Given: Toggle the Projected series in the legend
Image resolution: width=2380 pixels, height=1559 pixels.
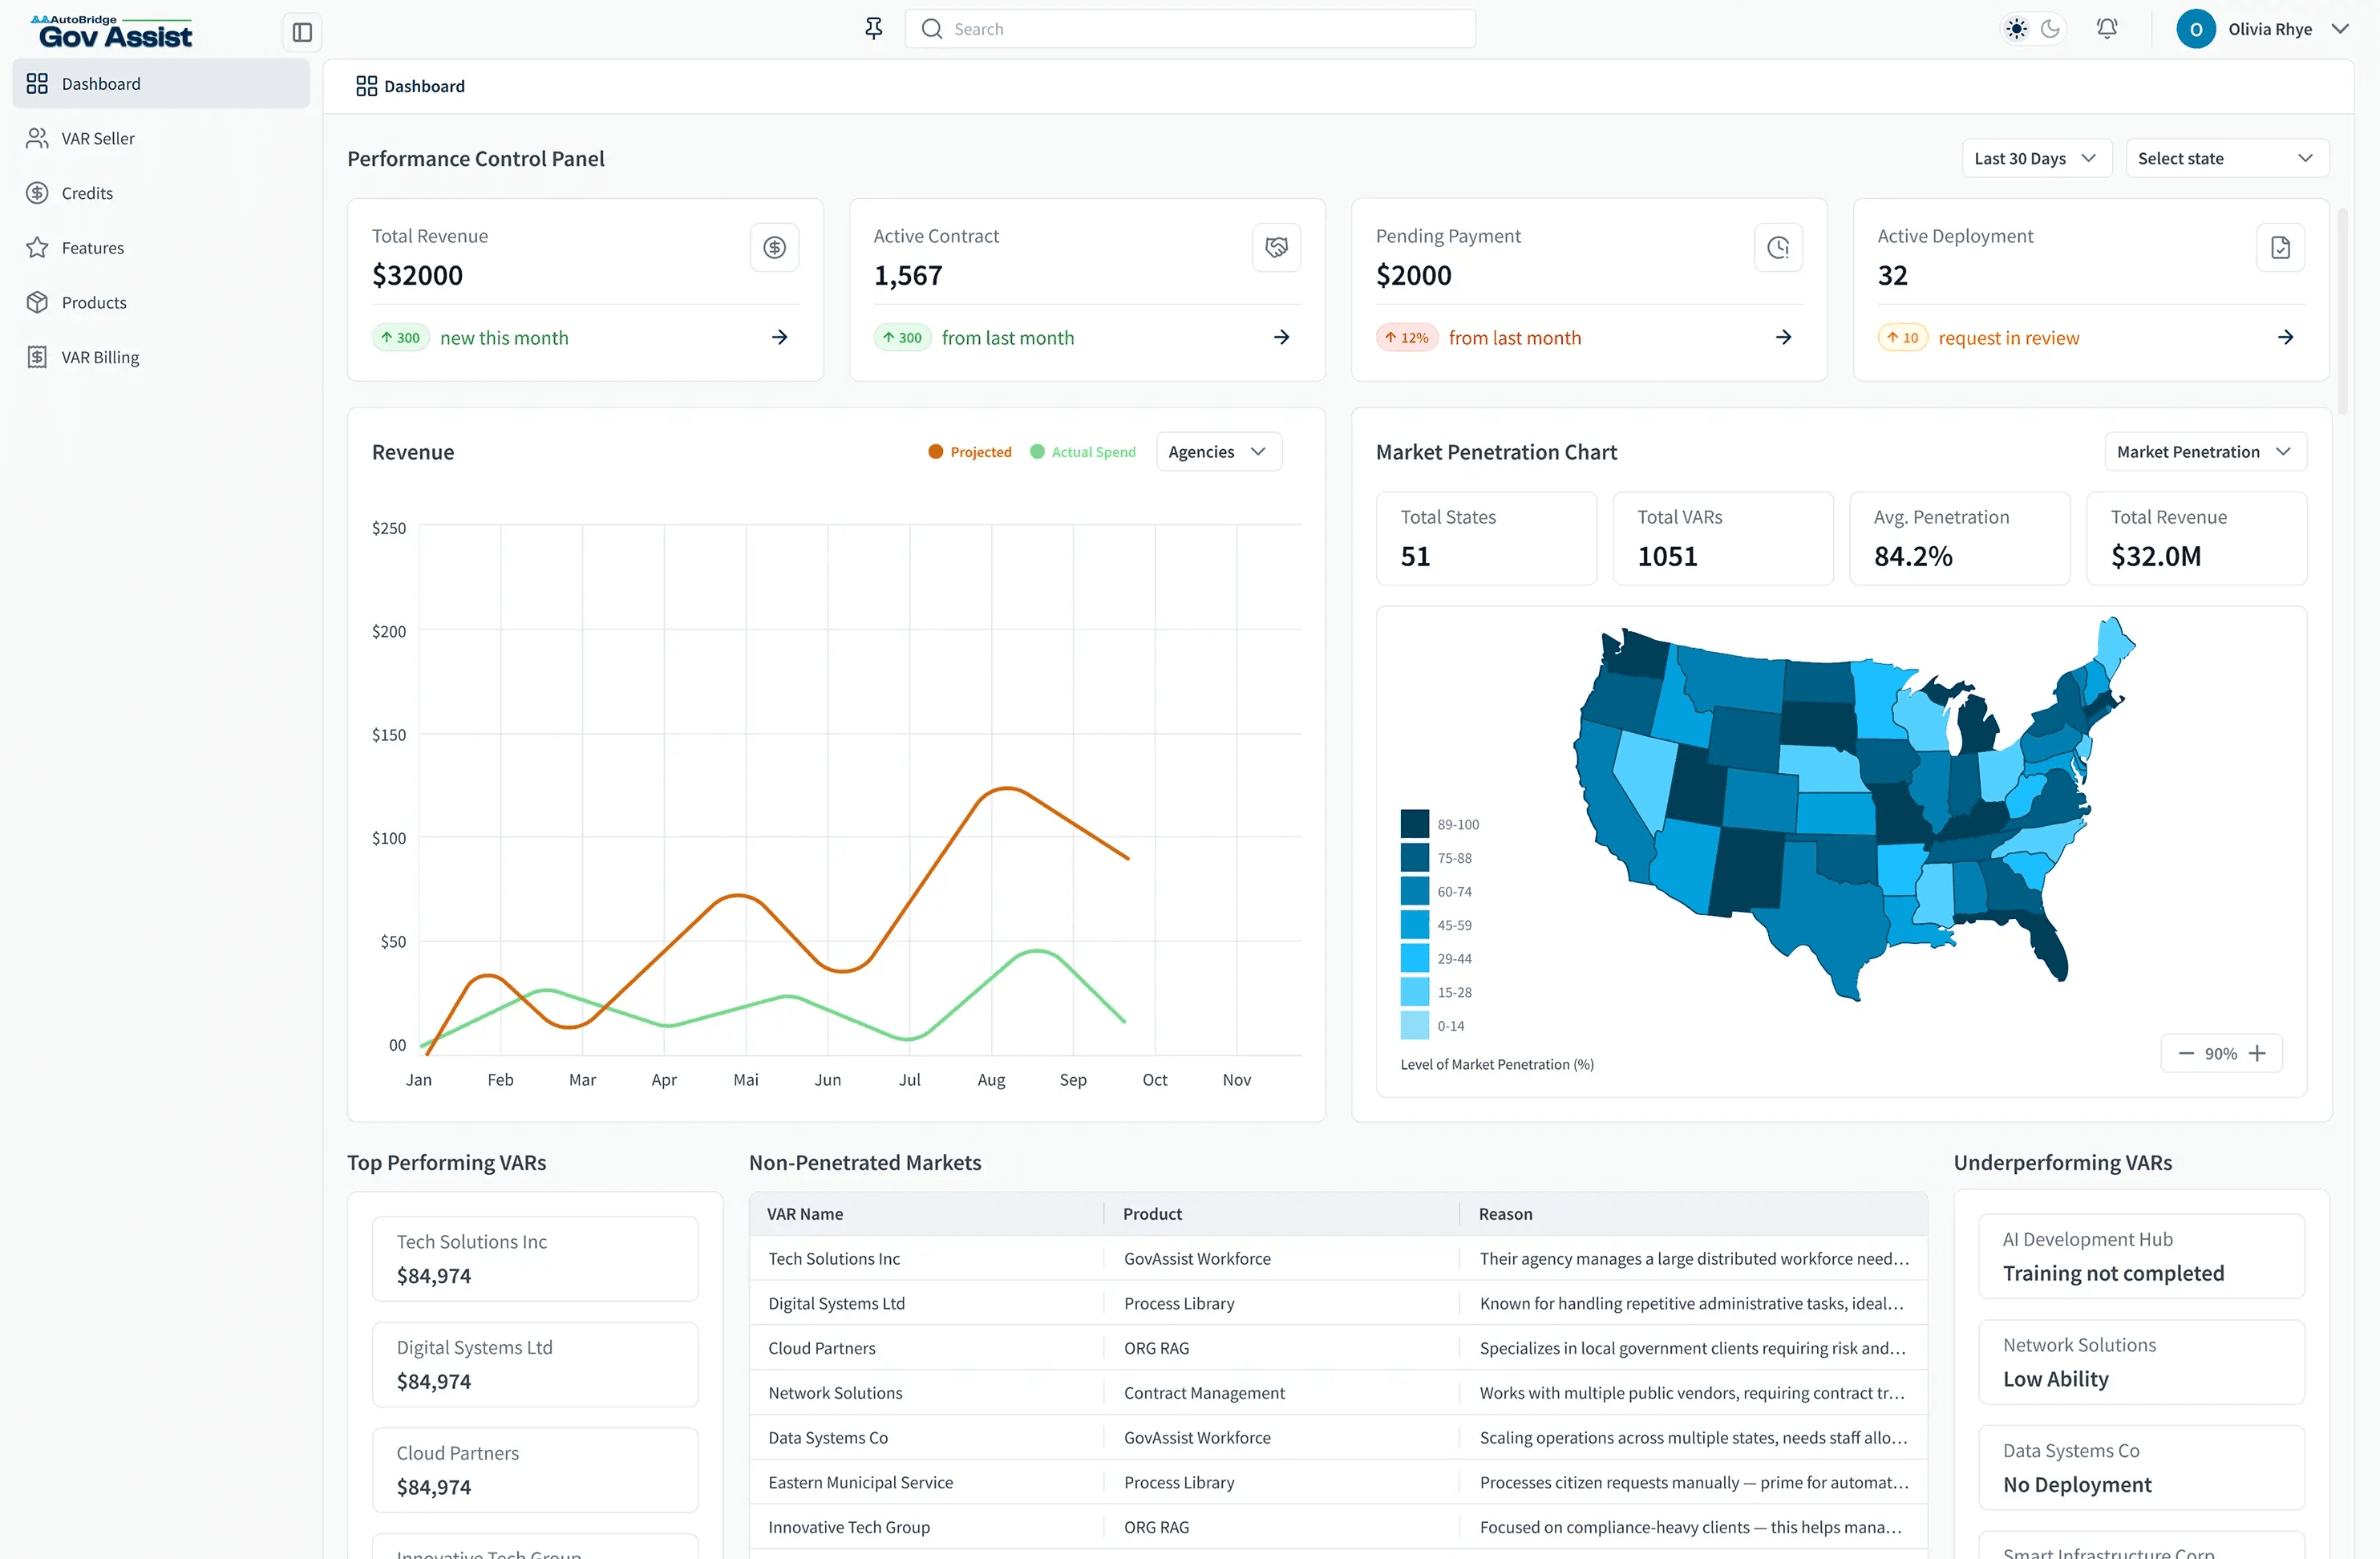Looking at the screenshot, I should pos(969,452).
